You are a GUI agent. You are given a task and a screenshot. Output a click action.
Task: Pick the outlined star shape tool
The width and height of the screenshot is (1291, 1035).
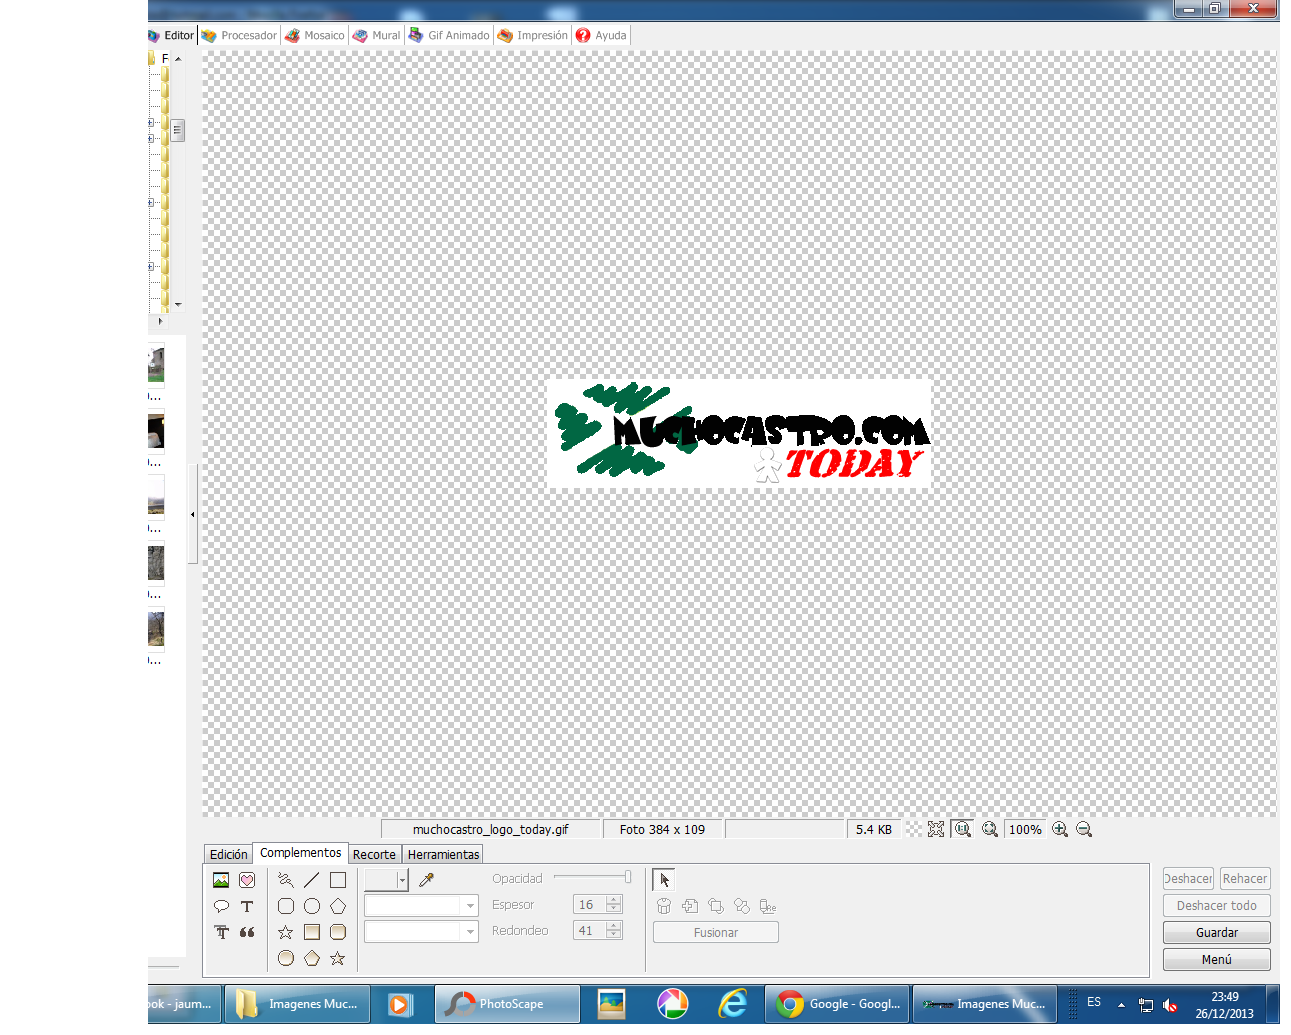pos(286,932)
